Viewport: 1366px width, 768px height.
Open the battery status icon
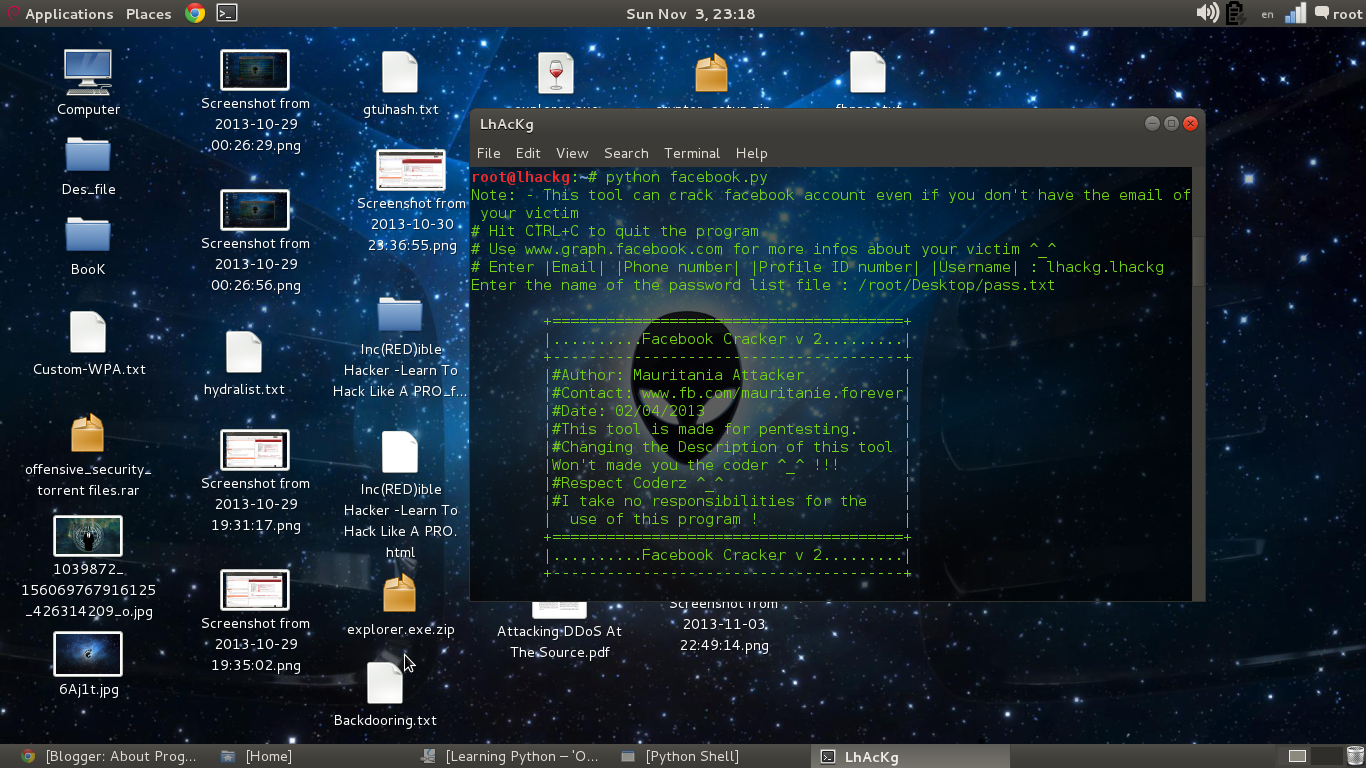pyautogui.click(x=1235, y=13)
